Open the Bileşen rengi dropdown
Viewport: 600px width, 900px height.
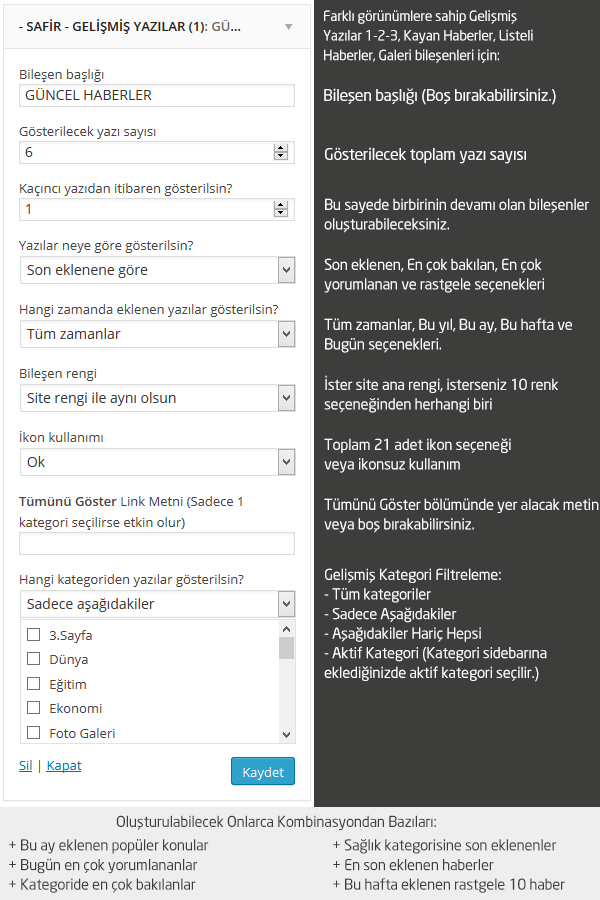point(157,398)
